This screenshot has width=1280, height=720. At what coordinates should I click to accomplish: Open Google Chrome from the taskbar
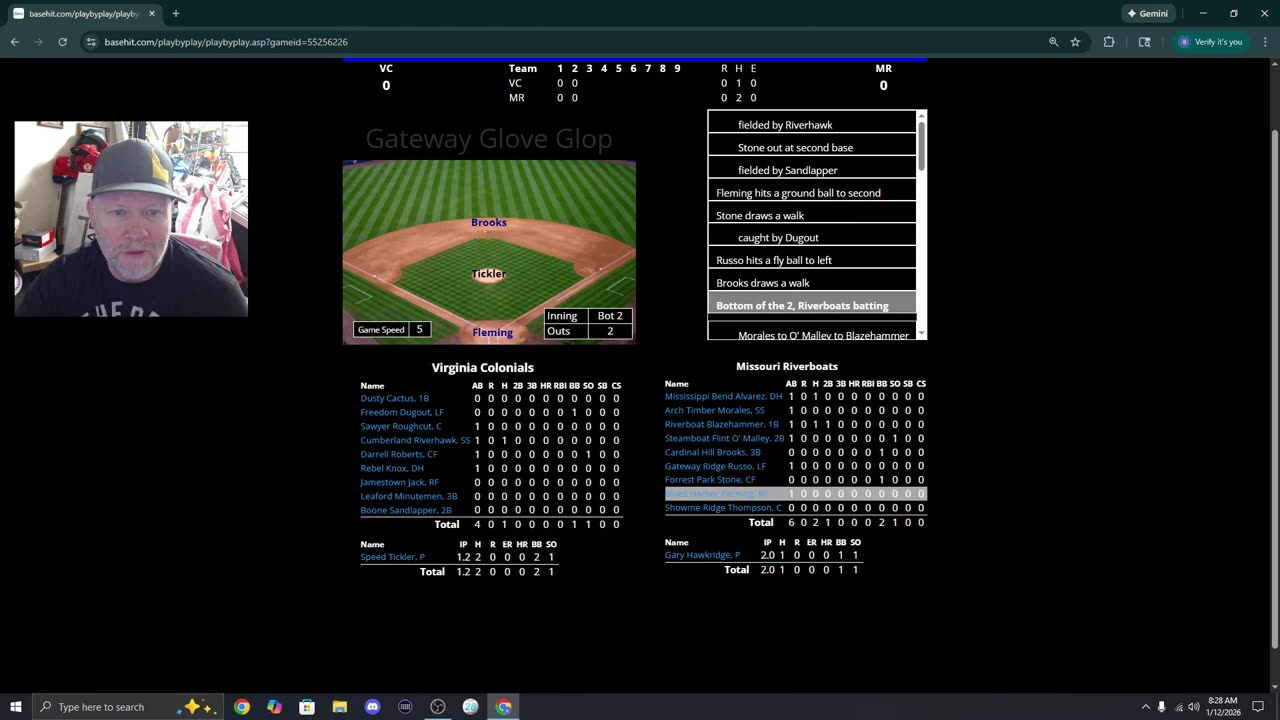[242, 707]
